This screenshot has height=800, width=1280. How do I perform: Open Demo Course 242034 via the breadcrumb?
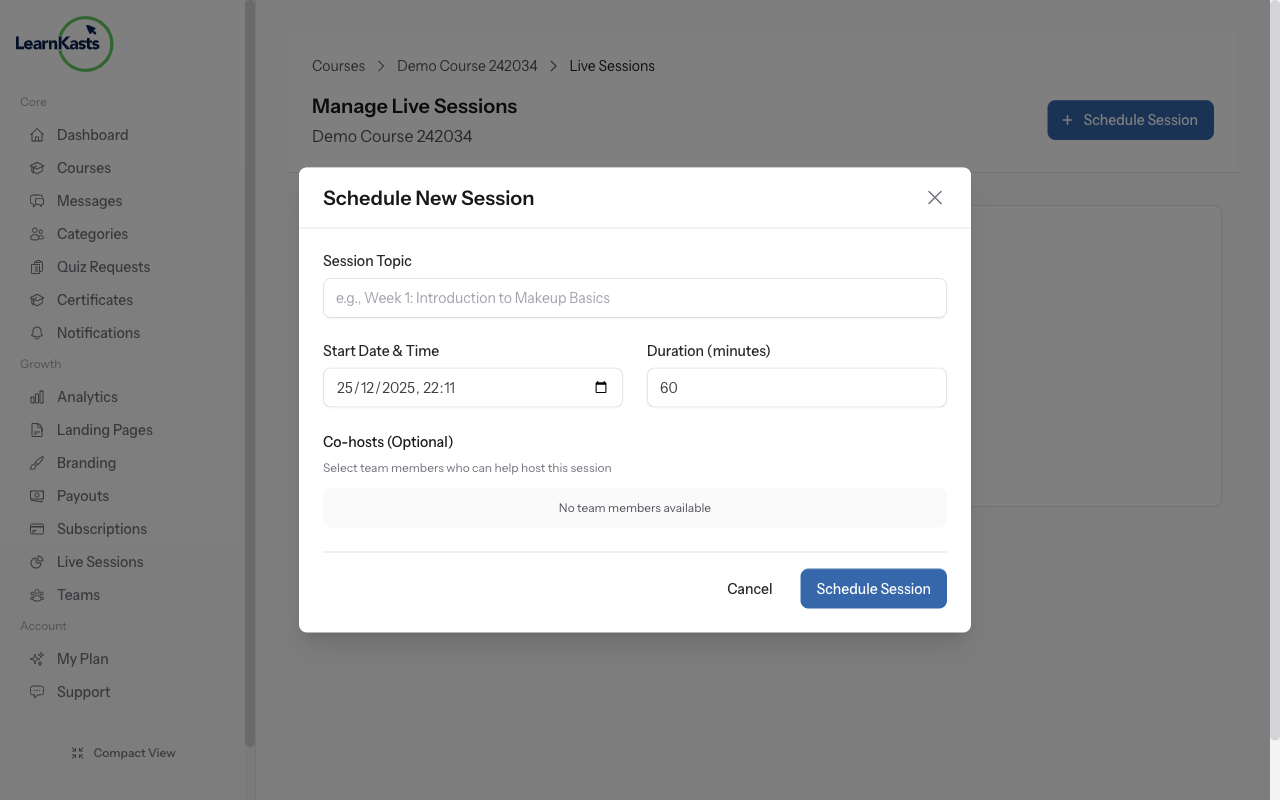click(x=467, y=65)
